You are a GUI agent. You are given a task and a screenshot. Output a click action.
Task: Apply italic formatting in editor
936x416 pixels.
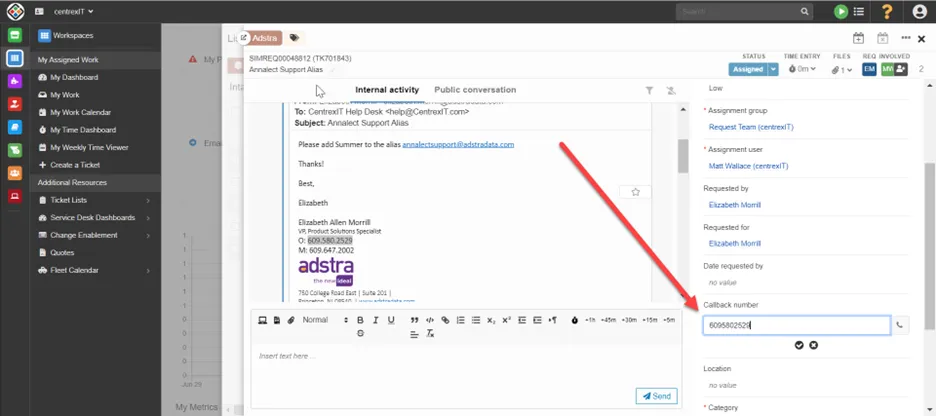[375, 321]
